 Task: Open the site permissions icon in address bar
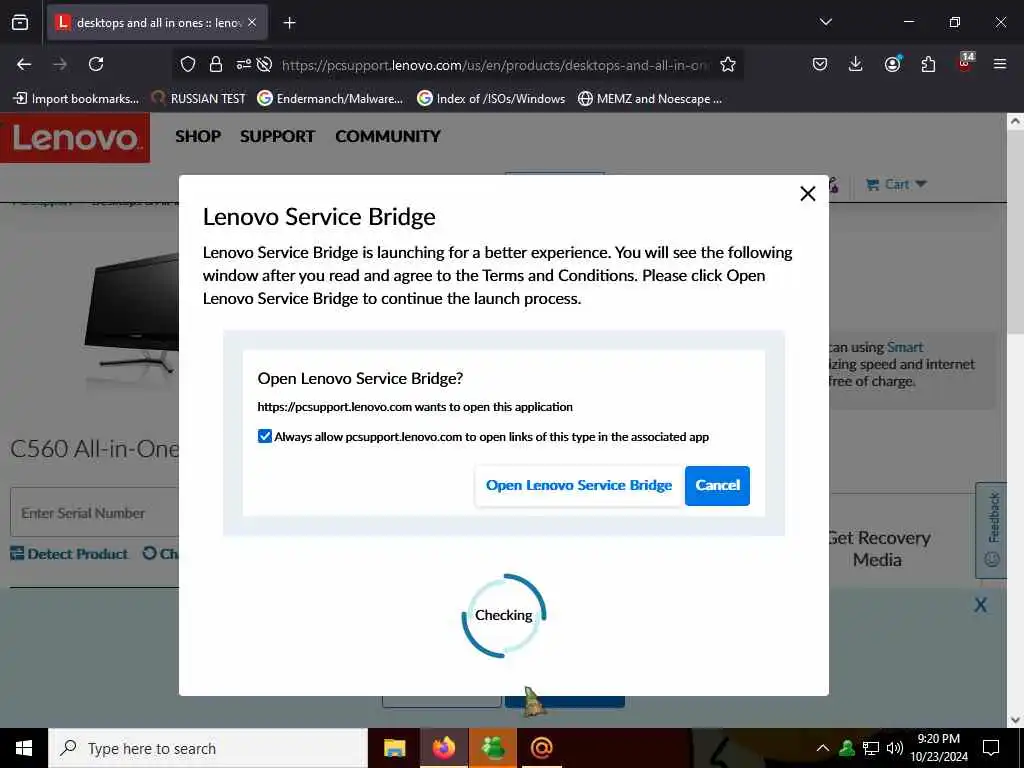coord(243,64)
